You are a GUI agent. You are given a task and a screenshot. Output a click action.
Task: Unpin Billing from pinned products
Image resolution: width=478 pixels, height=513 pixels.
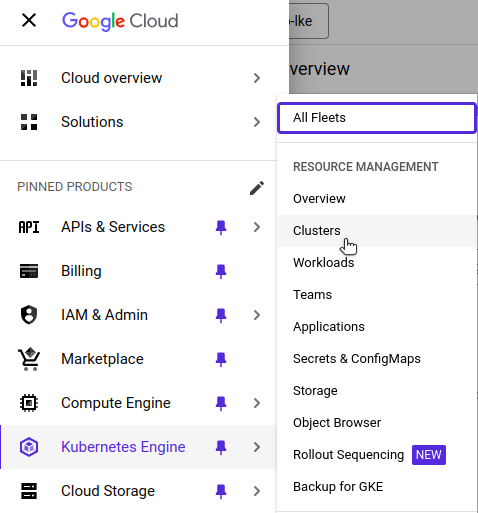pos(221,271)
